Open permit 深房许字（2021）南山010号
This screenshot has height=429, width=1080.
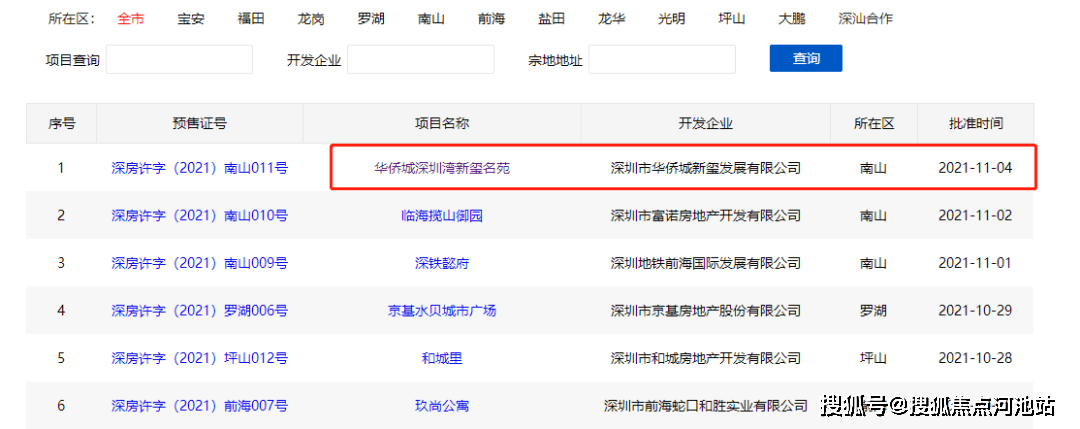click(x=199, y=215)
